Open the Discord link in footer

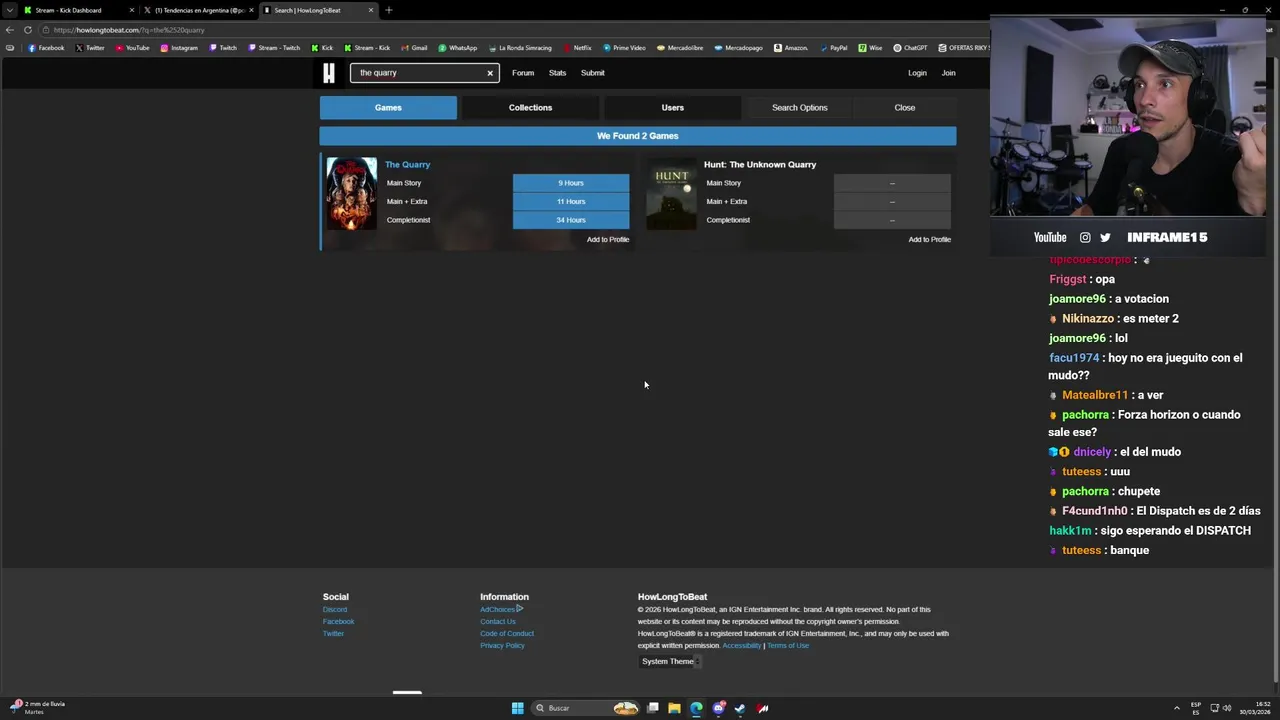click(x=335, y=610)
